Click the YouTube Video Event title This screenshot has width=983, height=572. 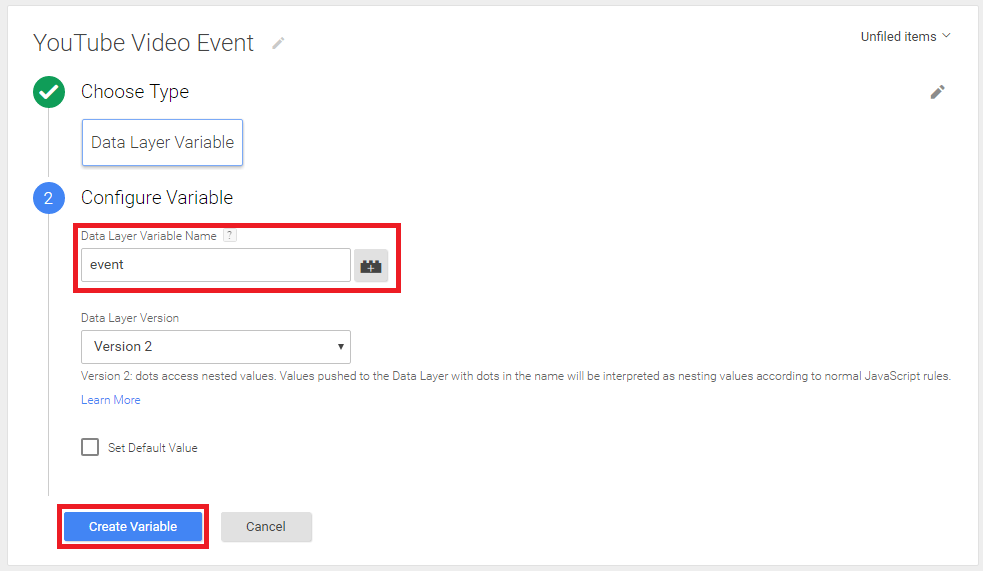pos(143,43)
